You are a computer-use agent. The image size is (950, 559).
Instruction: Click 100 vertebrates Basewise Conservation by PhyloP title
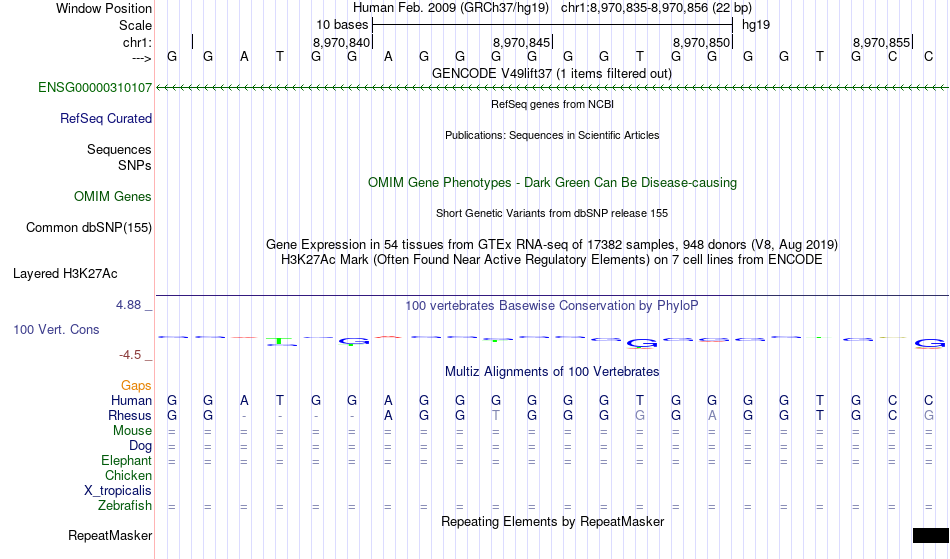[551, 306]
